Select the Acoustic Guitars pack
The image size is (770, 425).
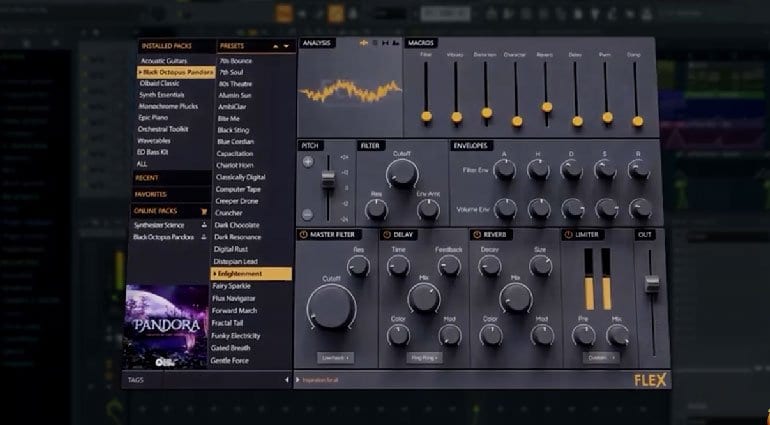tap(164, 61)
